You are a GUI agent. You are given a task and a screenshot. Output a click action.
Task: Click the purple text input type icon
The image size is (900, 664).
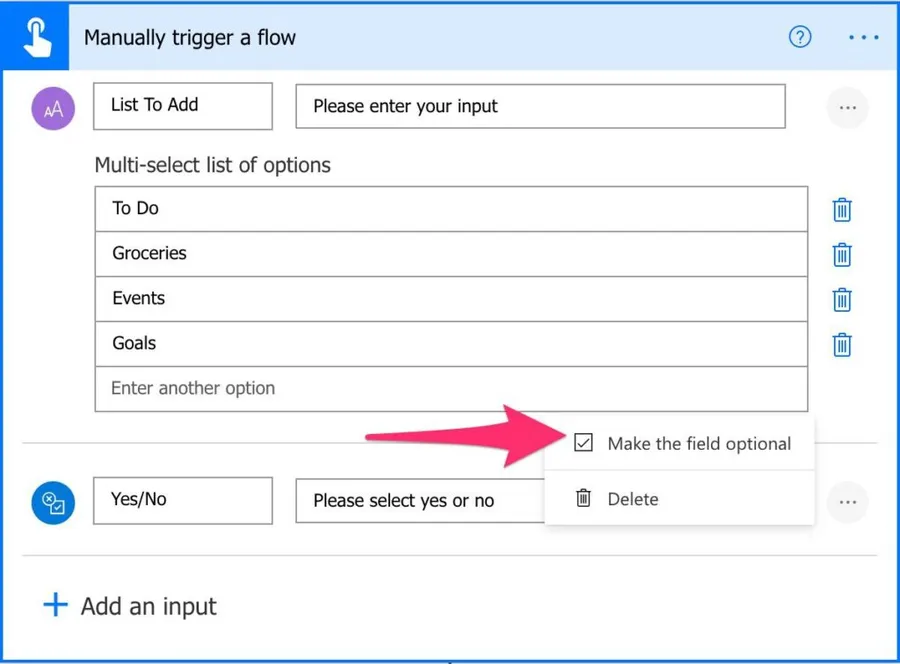pyautogui.click(x=53, y=107)
